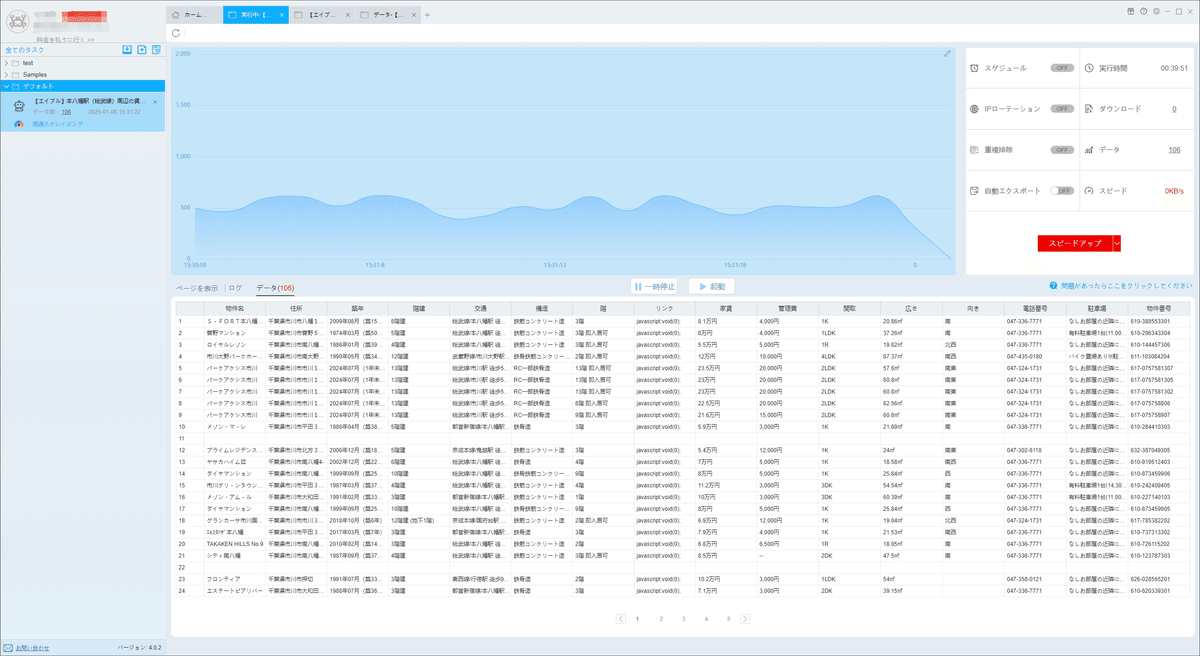Viewport: 1200px width, 656px height.
Task: Open the ログ view
Action: 236,288
